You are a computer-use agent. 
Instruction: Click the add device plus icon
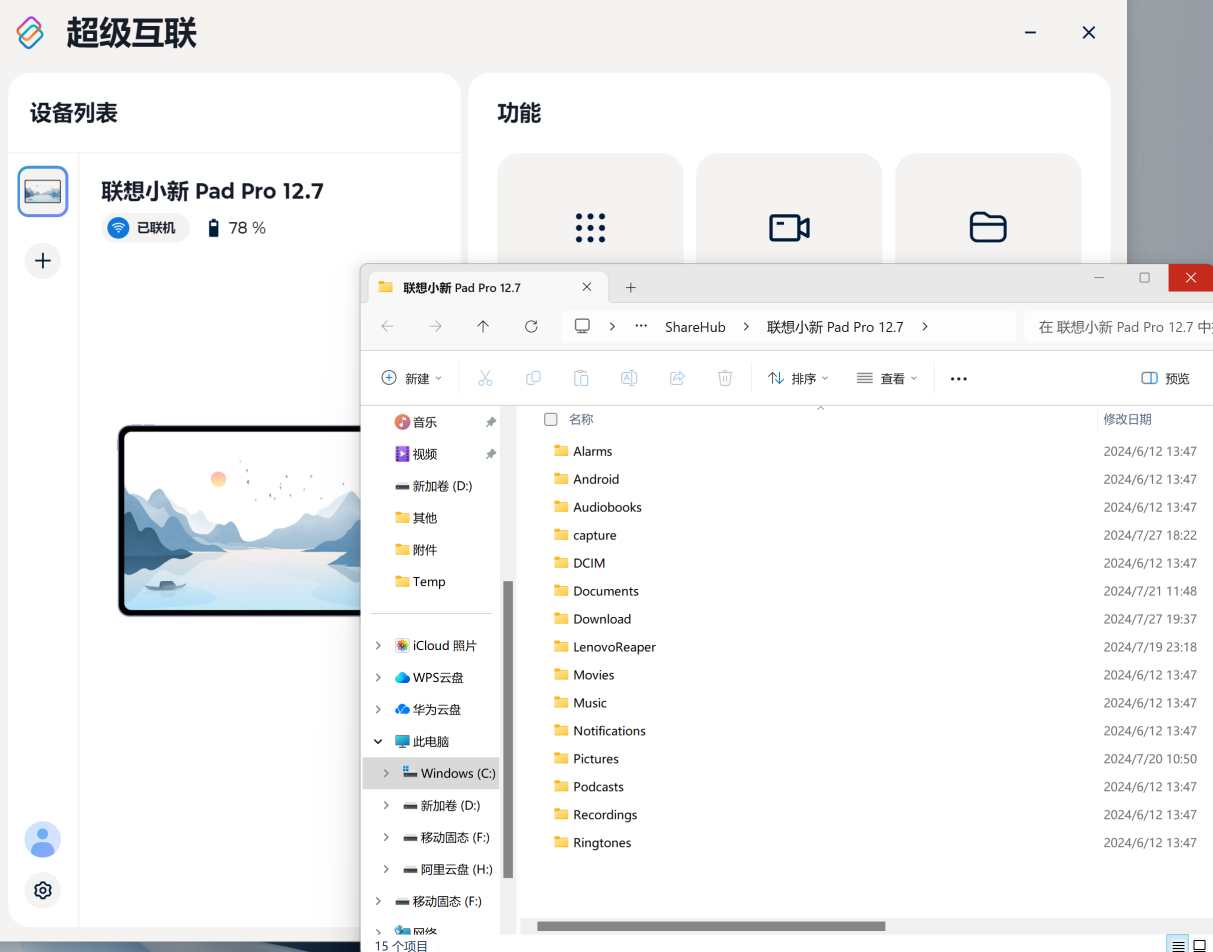pyautogui.click(x=43, y=261)
